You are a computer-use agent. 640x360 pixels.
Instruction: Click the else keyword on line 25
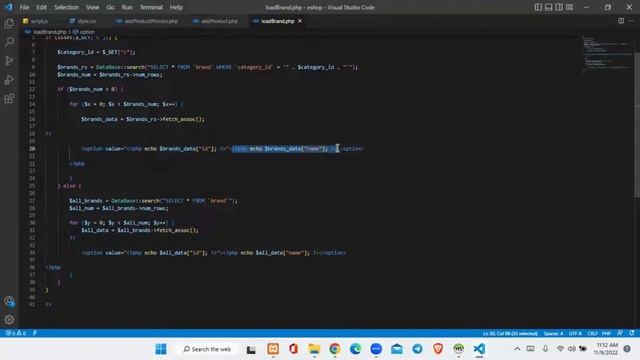click(69, 186)
